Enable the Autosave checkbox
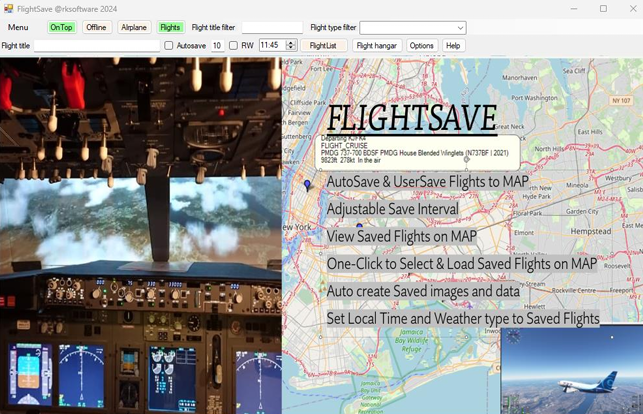Screen dimensions: 643x414 click(x=169, y=45)
